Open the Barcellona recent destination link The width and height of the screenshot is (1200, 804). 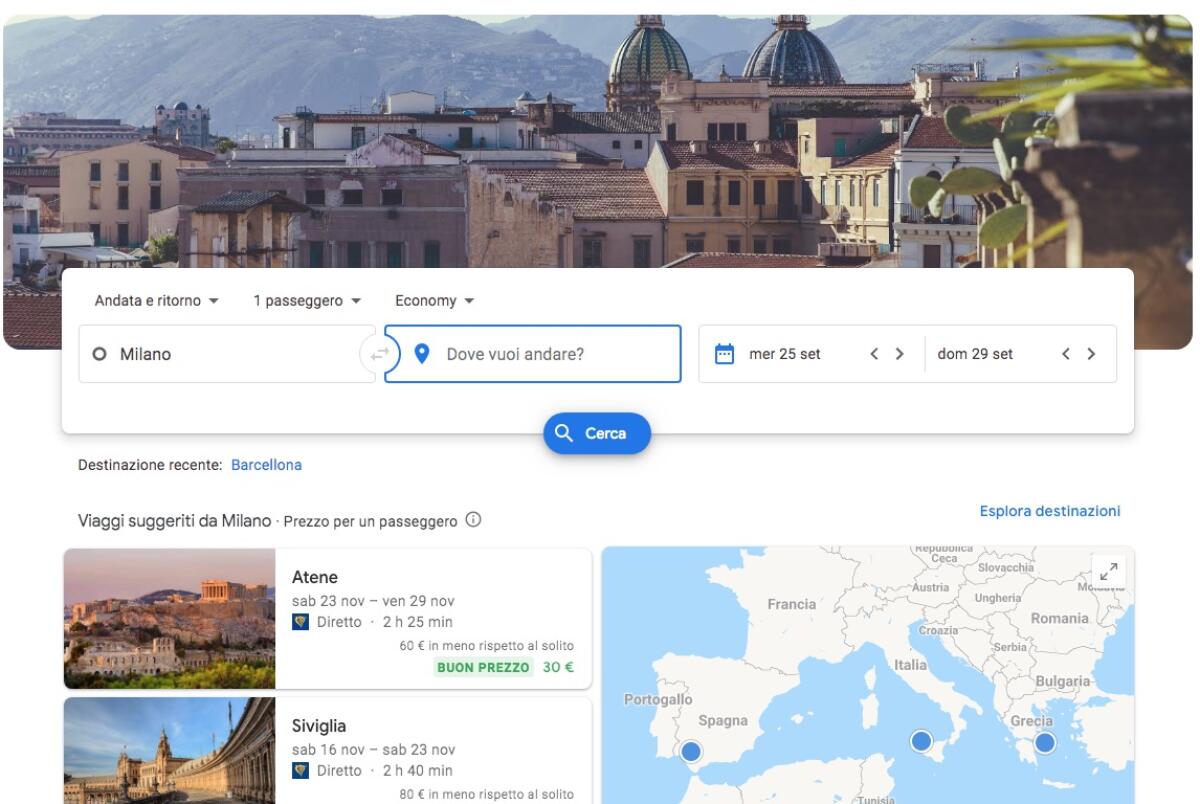pyautogui.click(x=266, y=464)
